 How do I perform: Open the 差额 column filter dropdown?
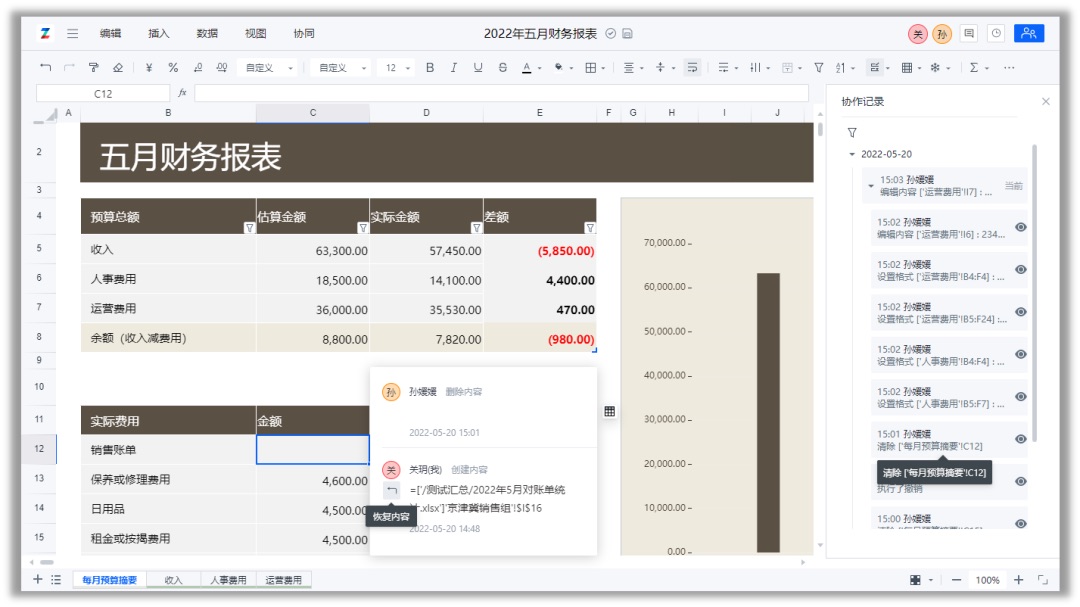pyautogui.click(x=590, y=227)
